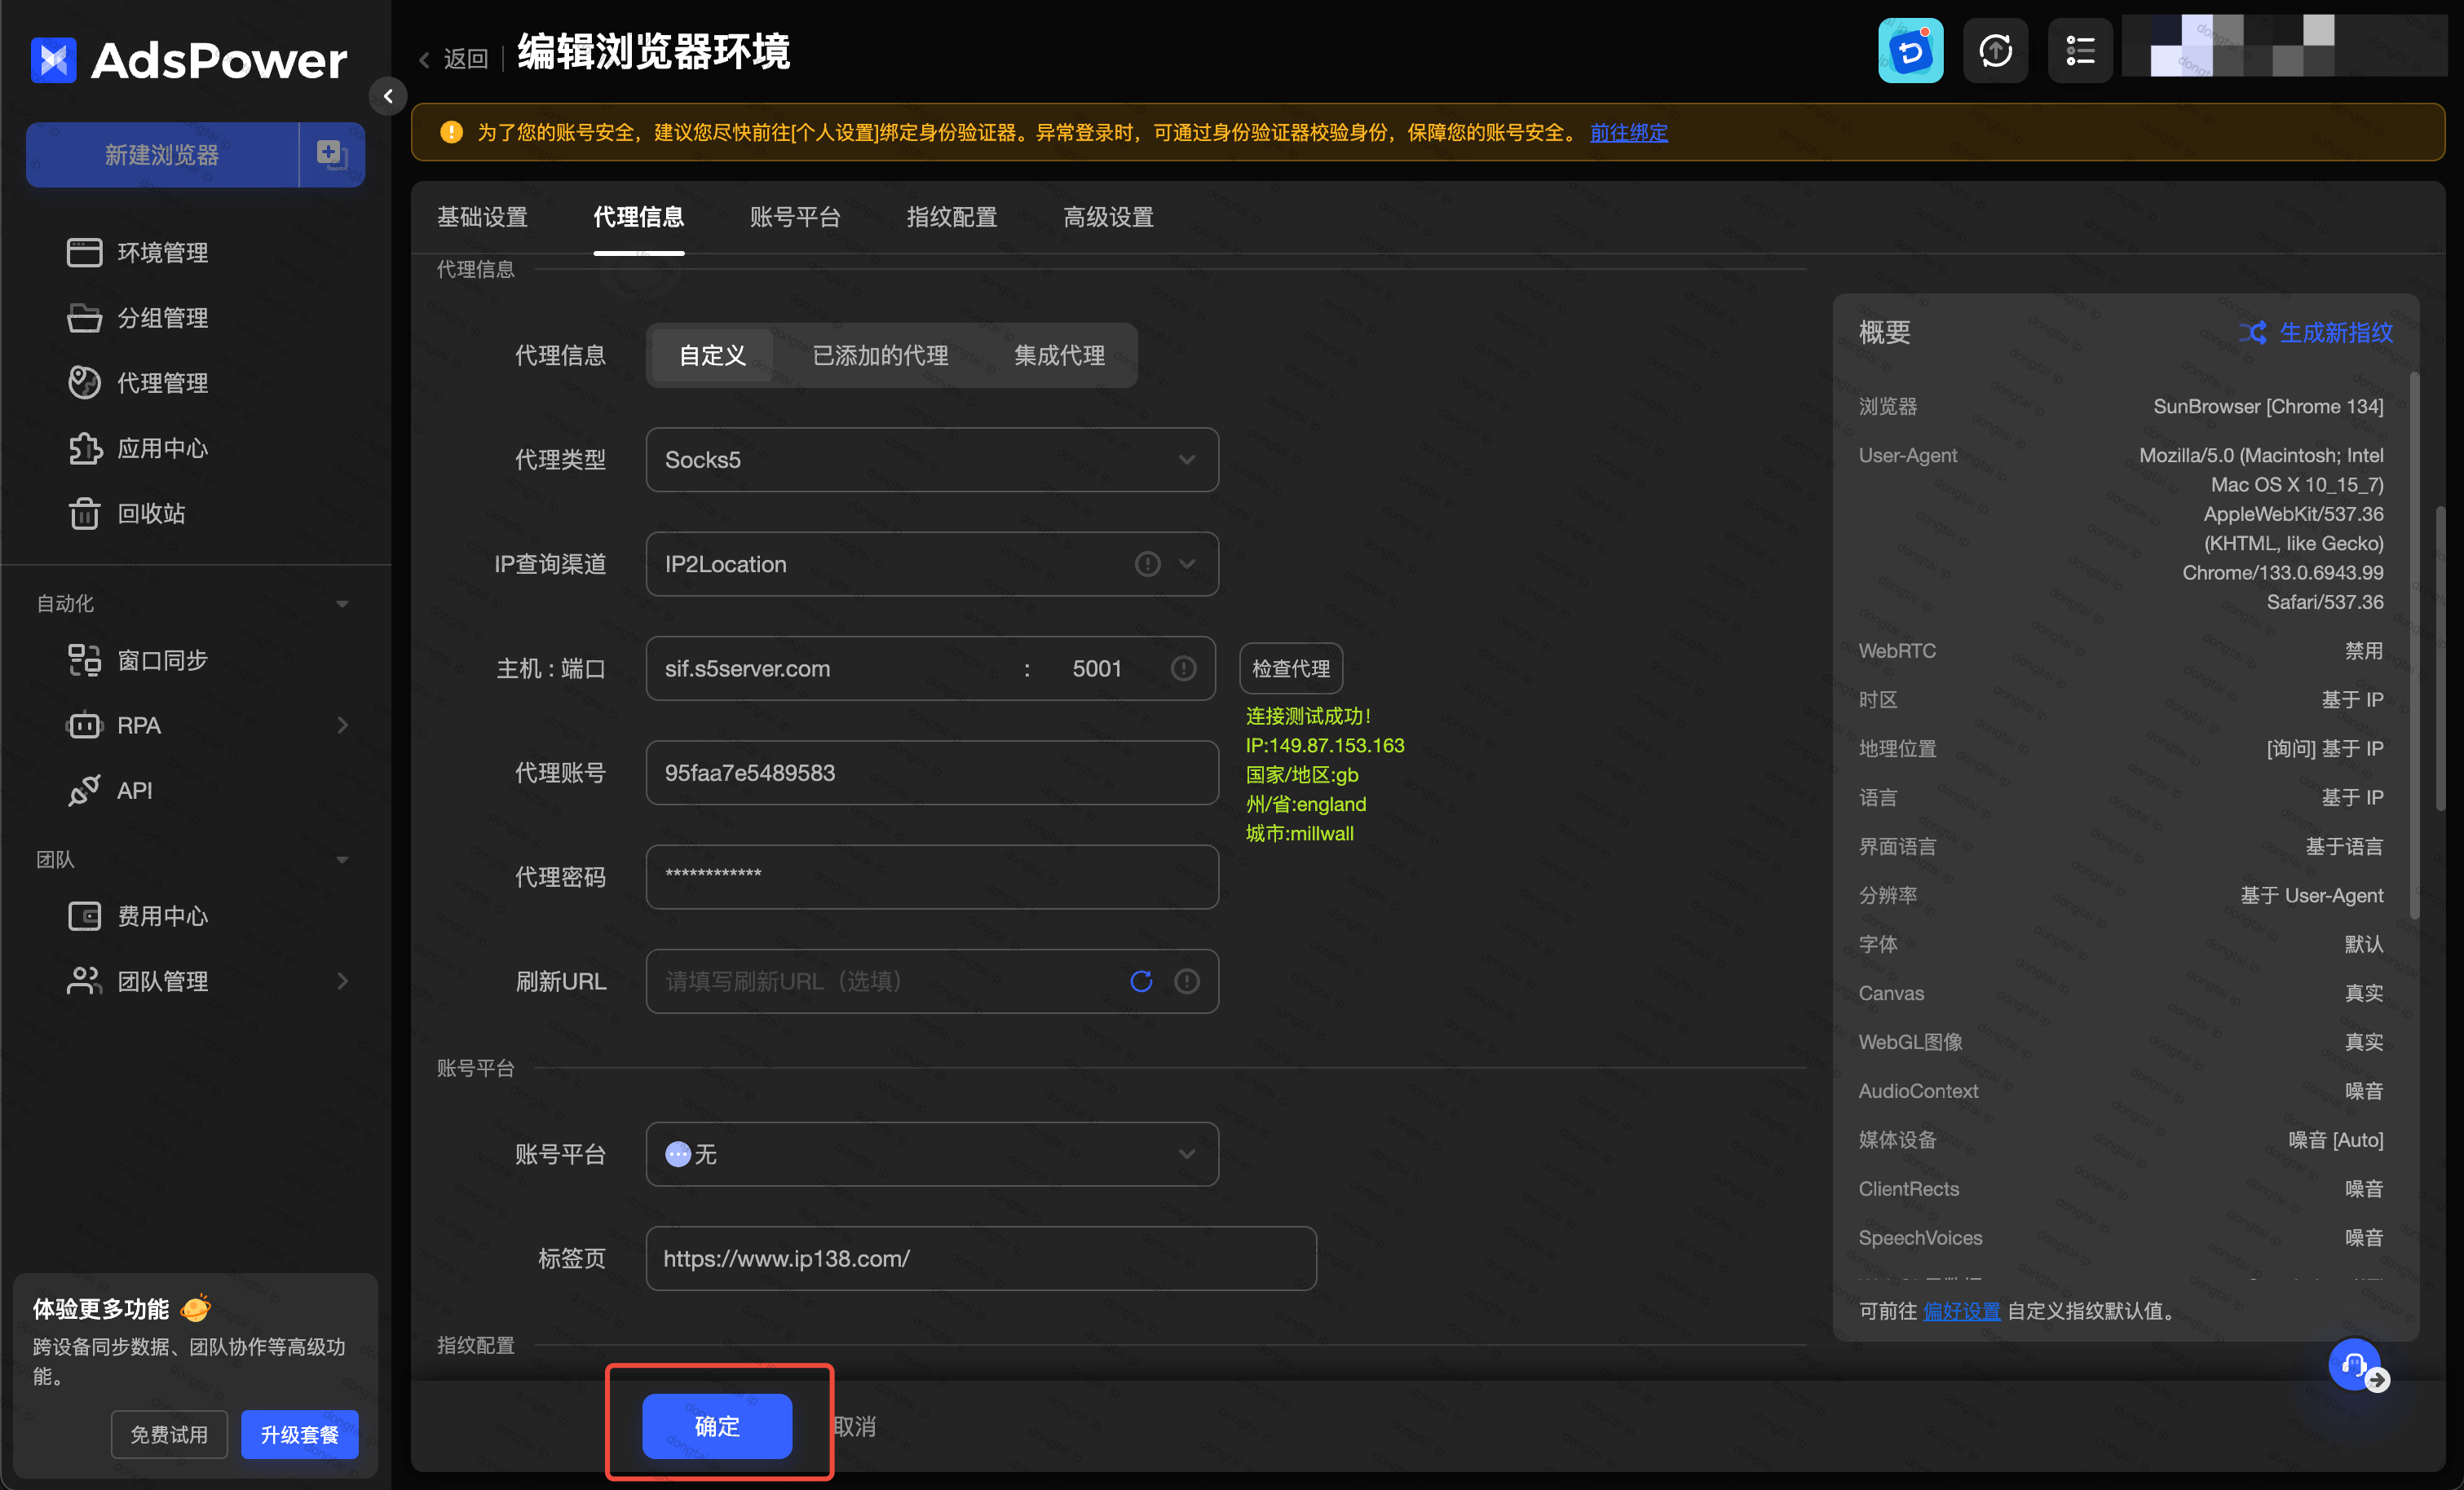Choose the 集成代理 option
Viewport: 2464px width, 1490px height.
(1059, 355)
